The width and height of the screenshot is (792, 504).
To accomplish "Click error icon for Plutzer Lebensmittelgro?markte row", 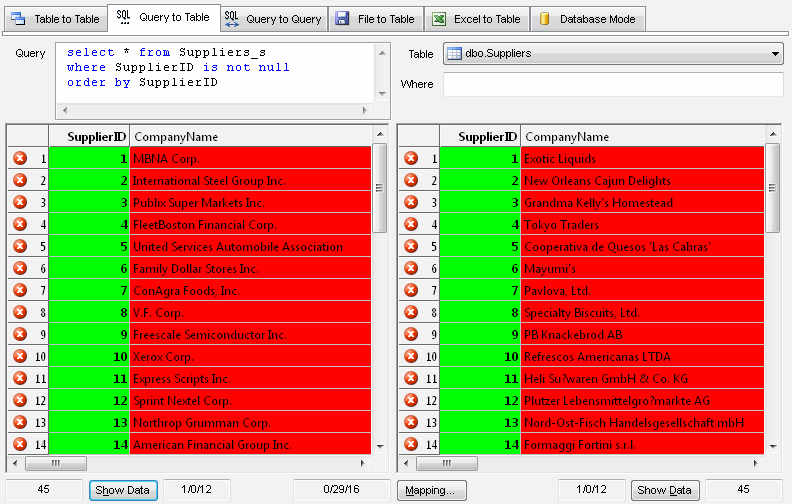I will pos(411,400).
